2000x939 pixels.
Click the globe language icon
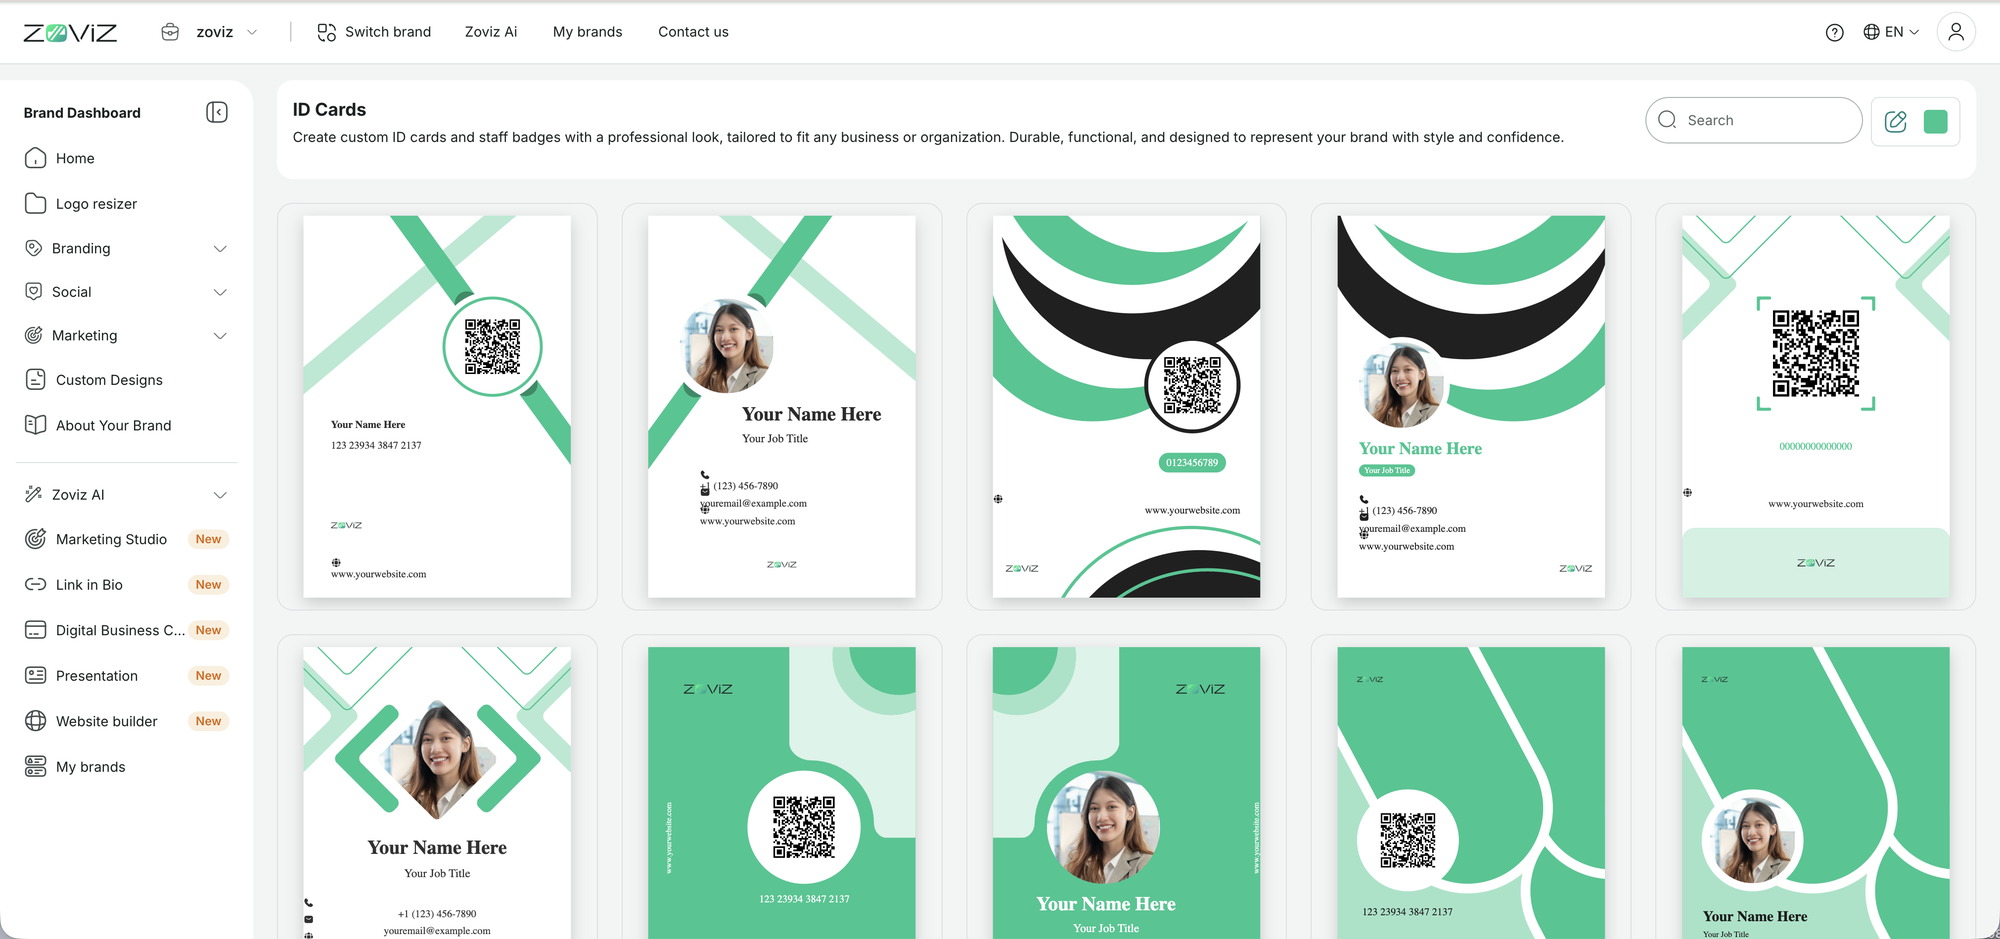[x=1871, y=32]
